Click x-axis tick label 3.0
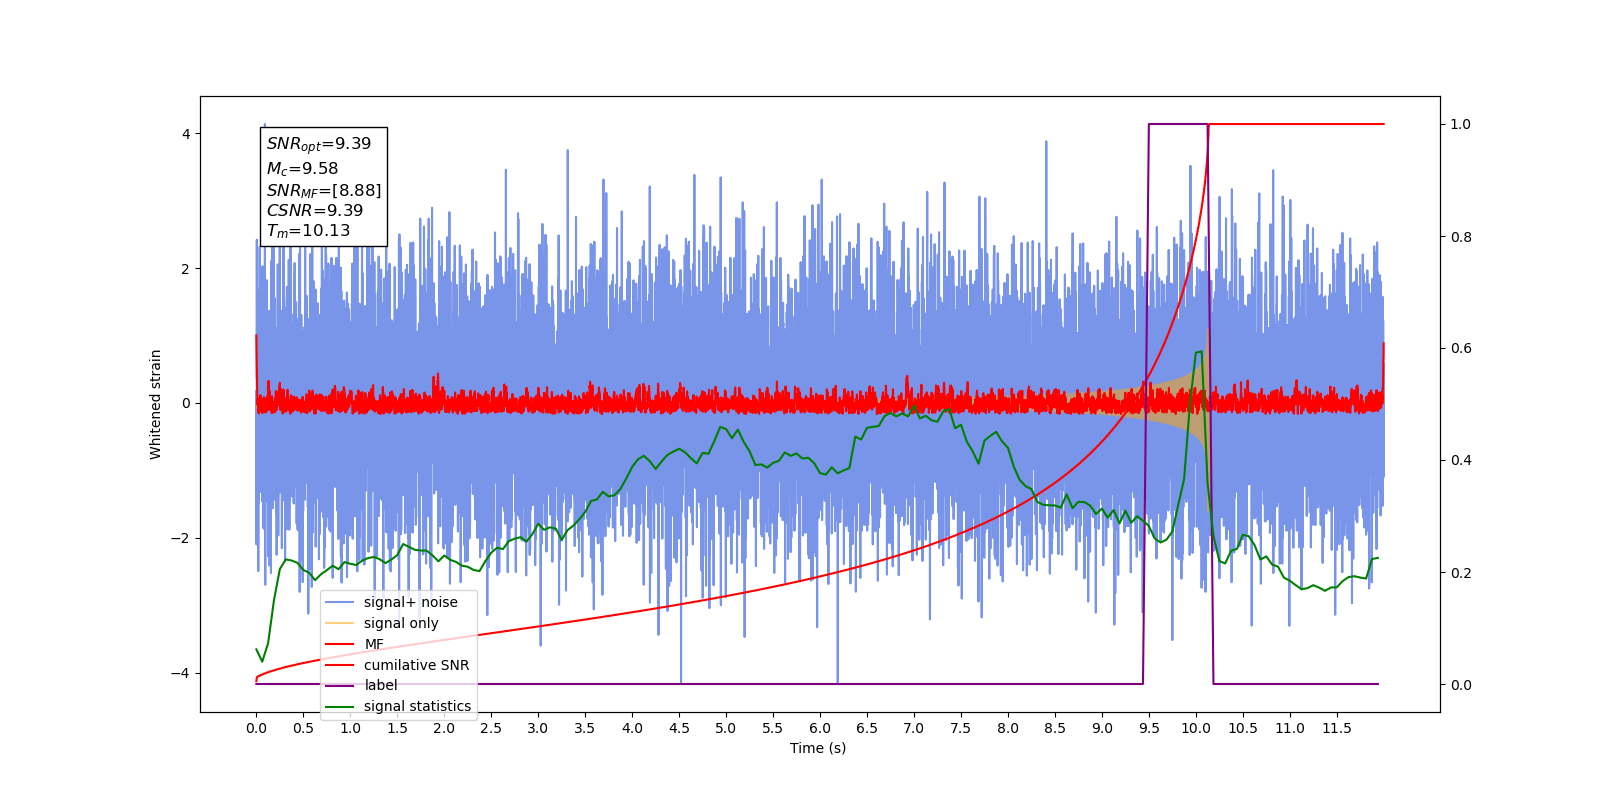 pyautogui.click(x=538, y=728)
